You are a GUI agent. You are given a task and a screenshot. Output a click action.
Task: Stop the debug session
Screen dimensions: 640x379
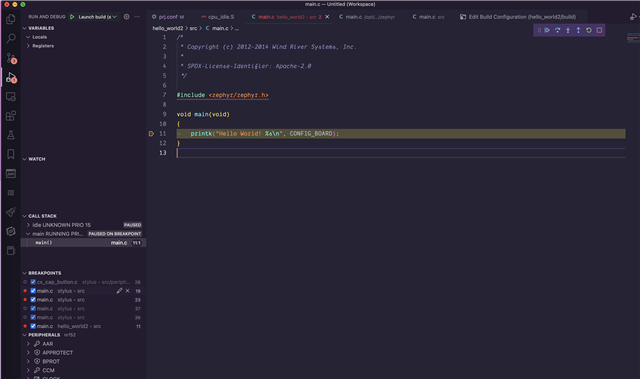pyautogui.click(x=599, y=30)
